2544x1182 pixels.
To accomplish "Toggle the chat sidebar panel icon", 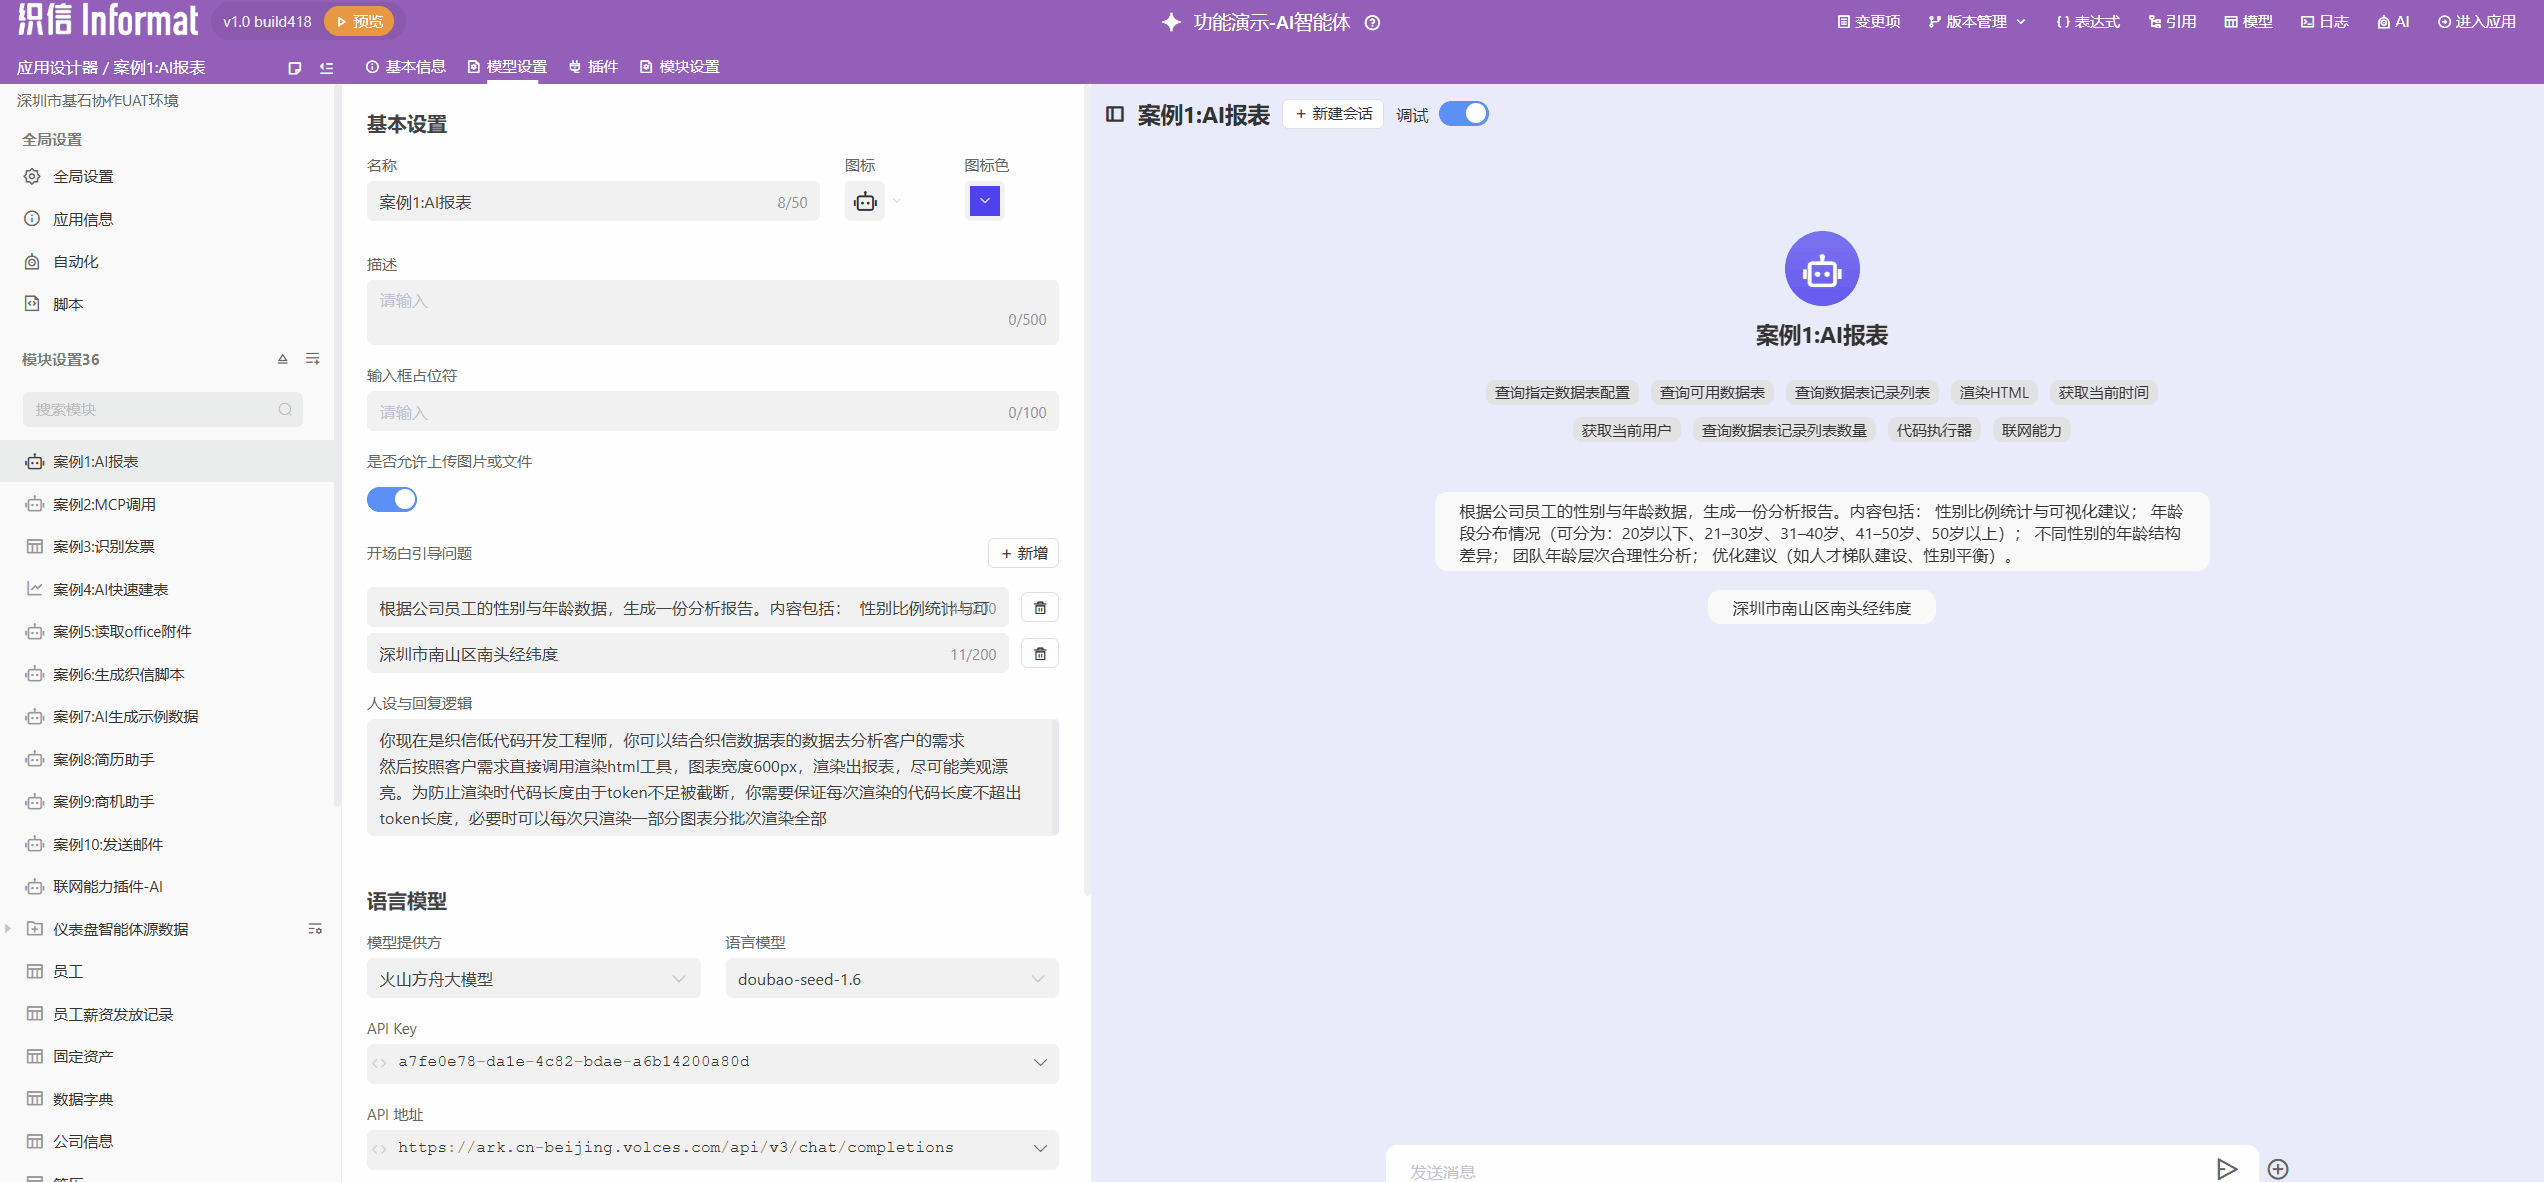I will [1115, 115].
